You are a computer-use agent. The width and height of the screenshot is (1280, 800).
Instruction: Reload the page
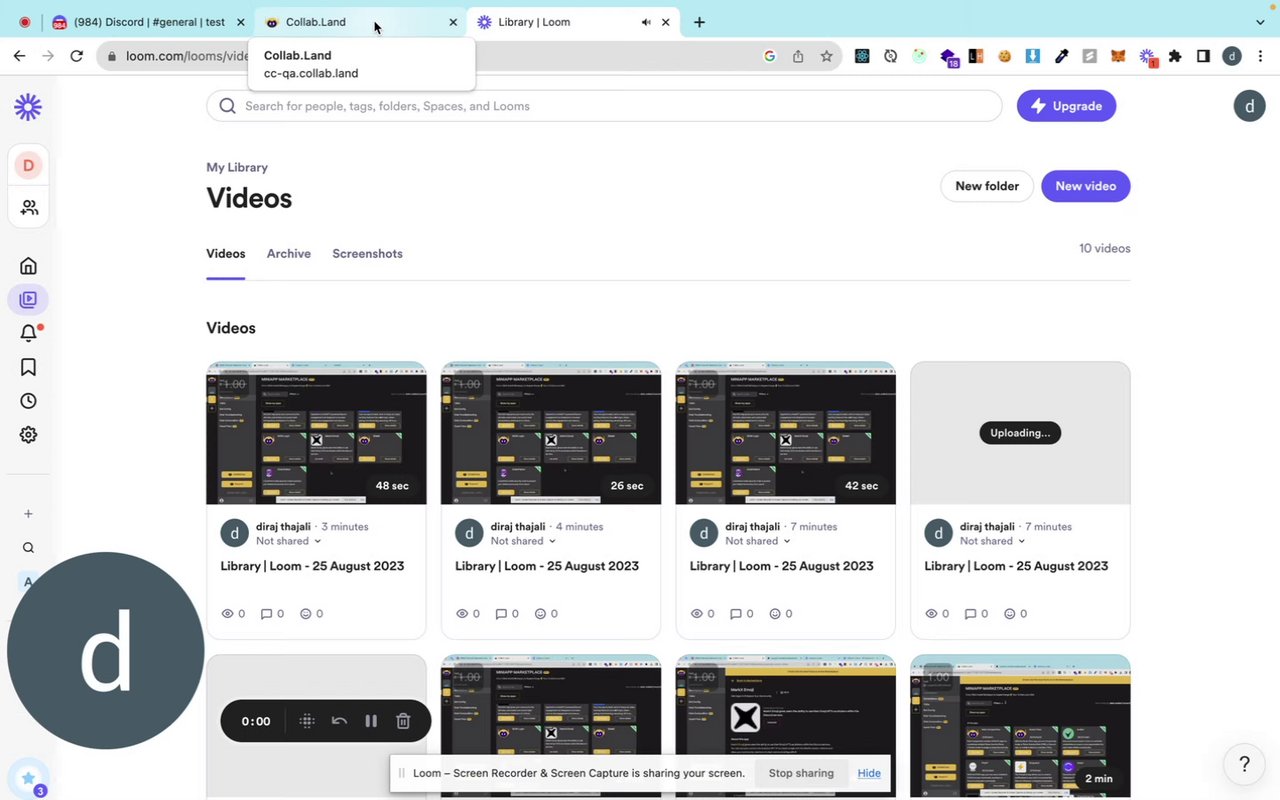pyautogui.click(x=76, y=56)
